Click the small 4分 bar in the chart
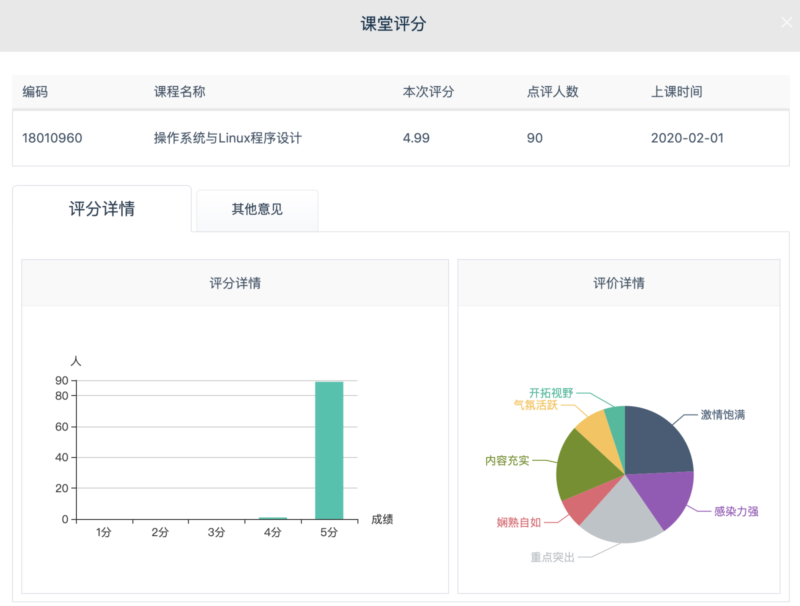The image size is (800, 606). tap(273, 518)
